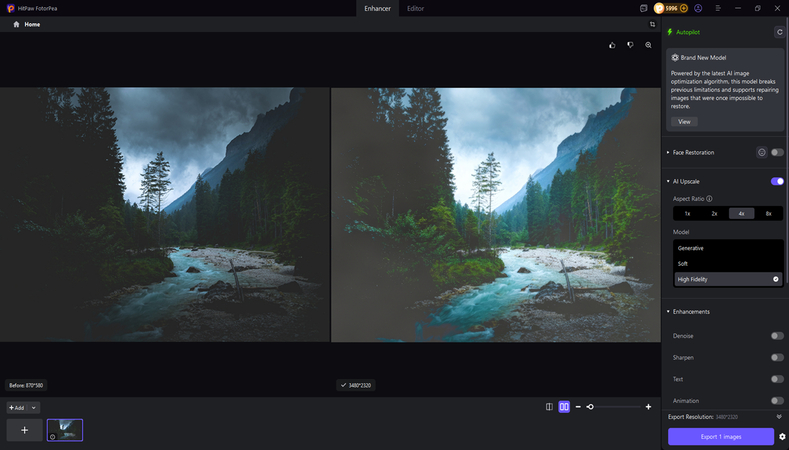The width and height of the screenshot is (789, 450).
Task: Enable the Sharpen switch
Action: [777, 357]
